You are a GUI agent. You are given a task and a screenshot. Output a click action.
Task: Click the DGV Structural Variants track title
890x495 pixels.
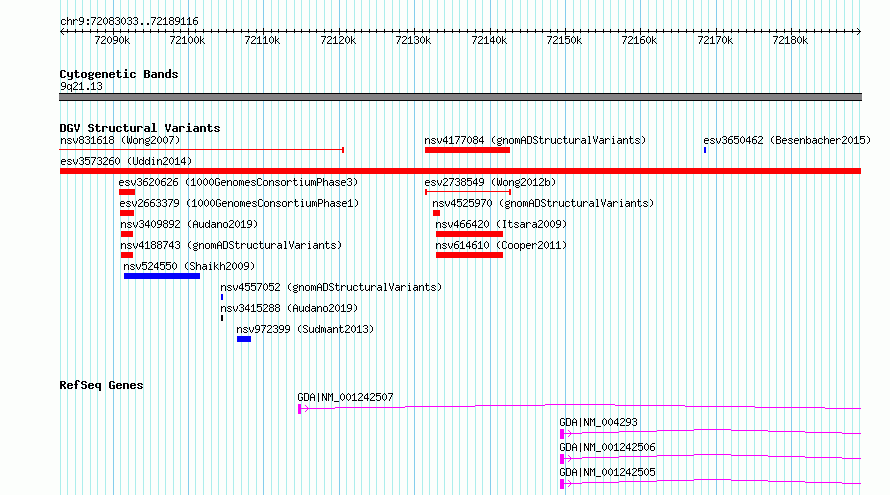(140, 128)
